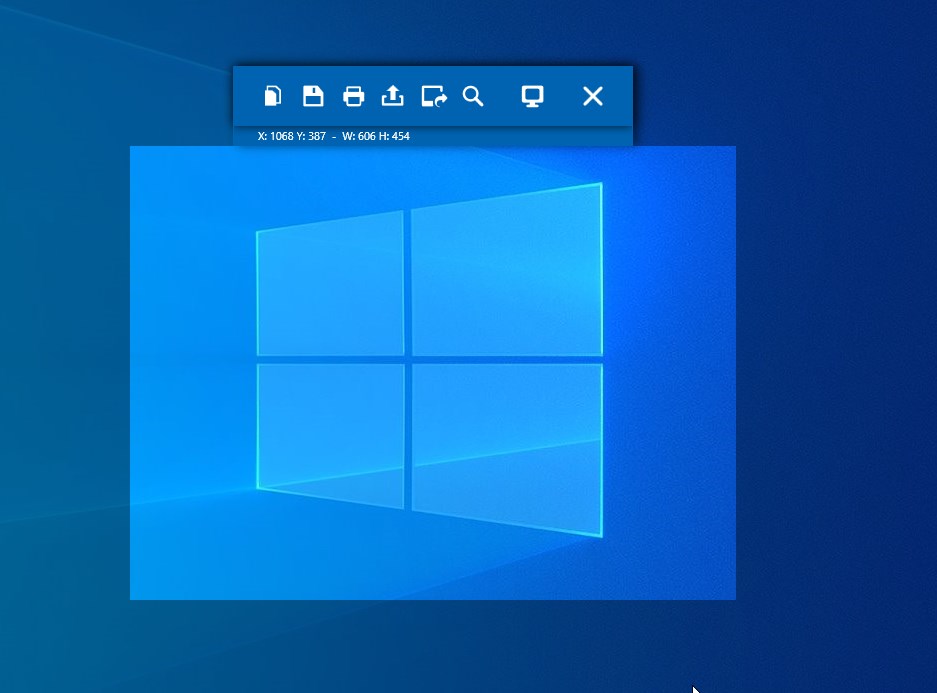Click the upload arrow icon beside the printer
The height and width of the screenshot is (693, 937).
[392, 96]
